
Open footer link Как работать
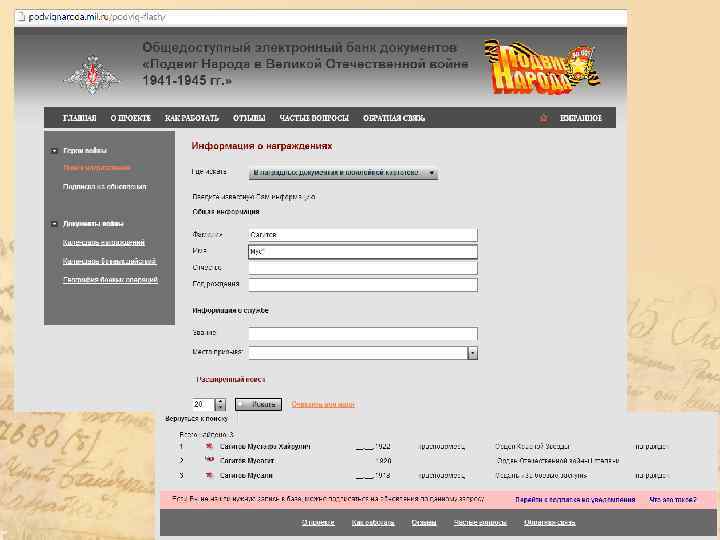(x=373, y=523)
